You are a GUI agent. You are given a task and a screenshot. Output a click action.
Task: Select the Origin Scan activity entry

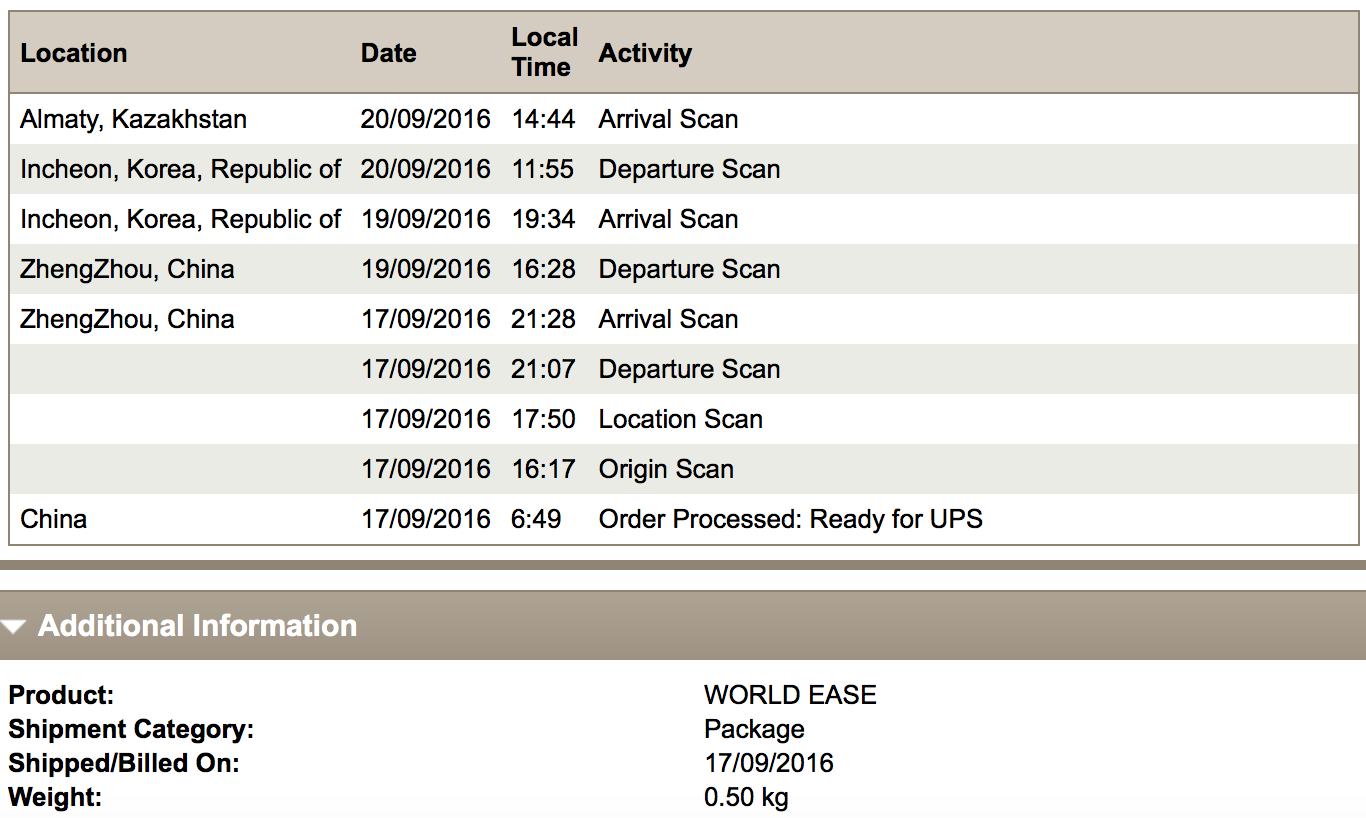click(666, 469)
